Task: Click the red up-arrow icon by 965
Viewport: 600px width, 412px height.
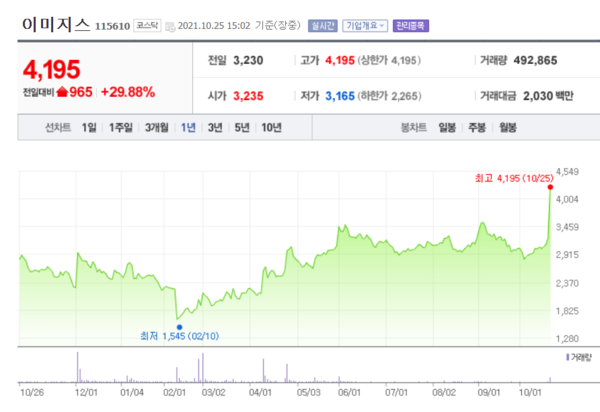Action: pyautogui.click(x=62, y=92)
